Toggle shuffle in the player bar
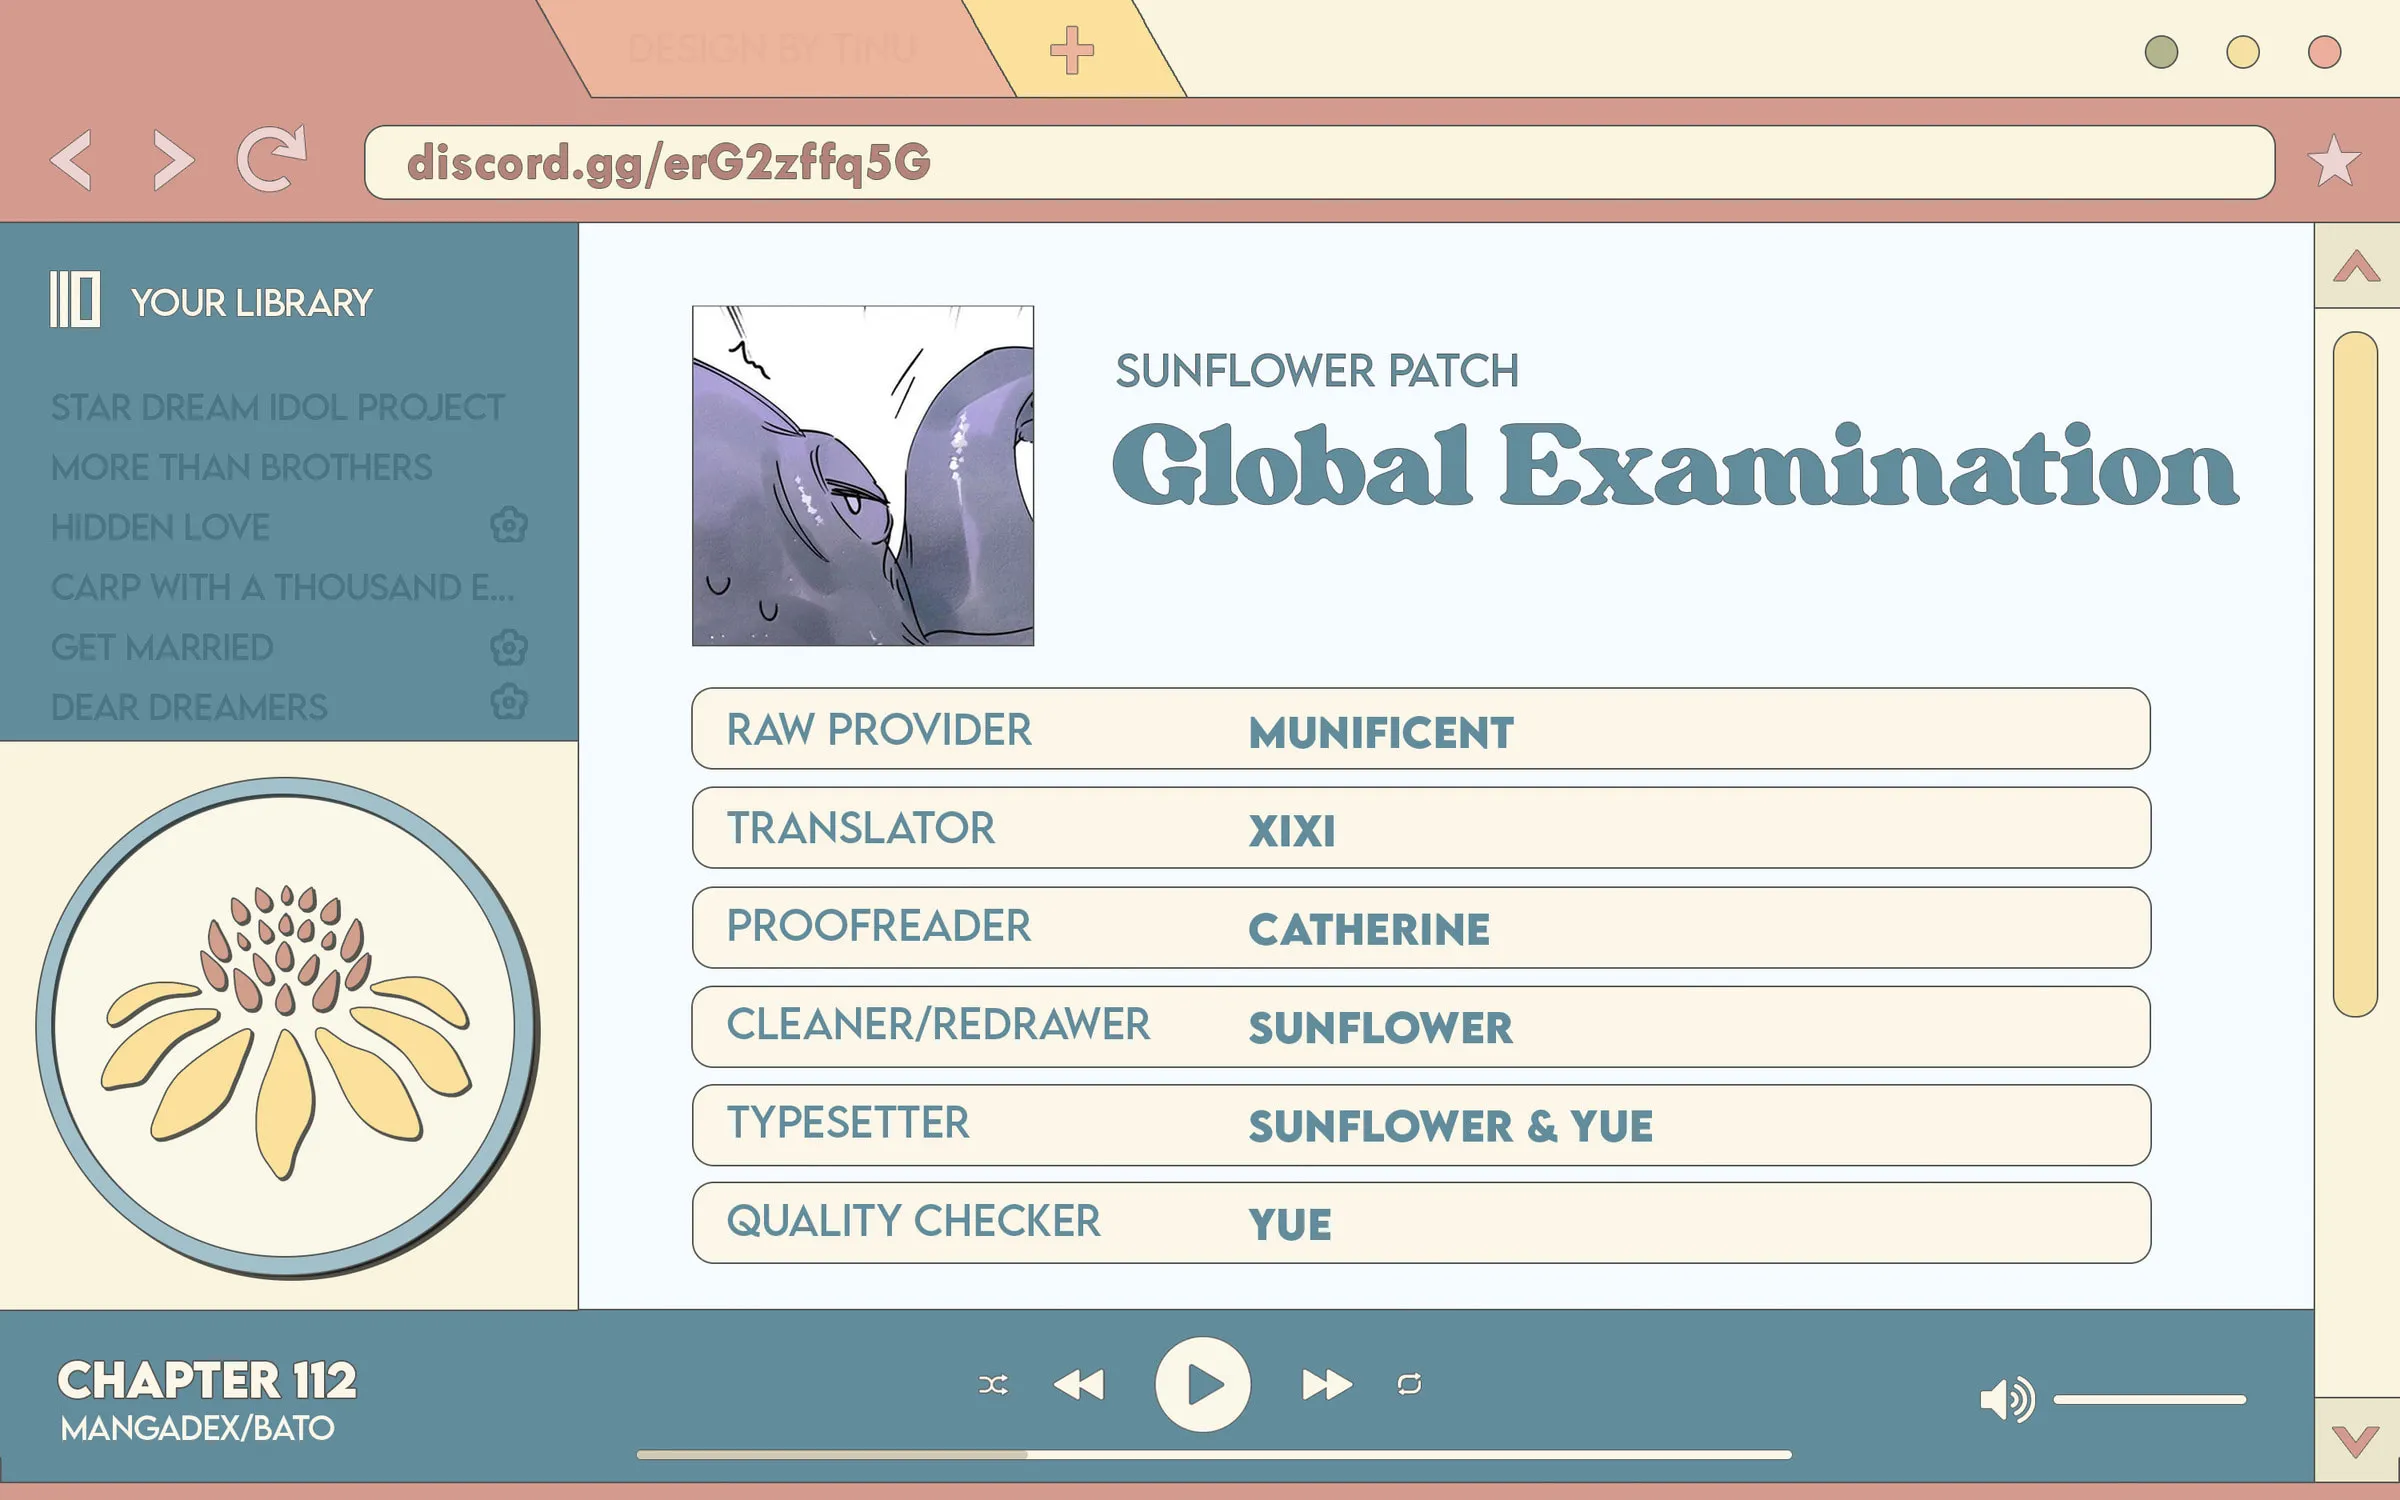 click(x=993, y=1385)
